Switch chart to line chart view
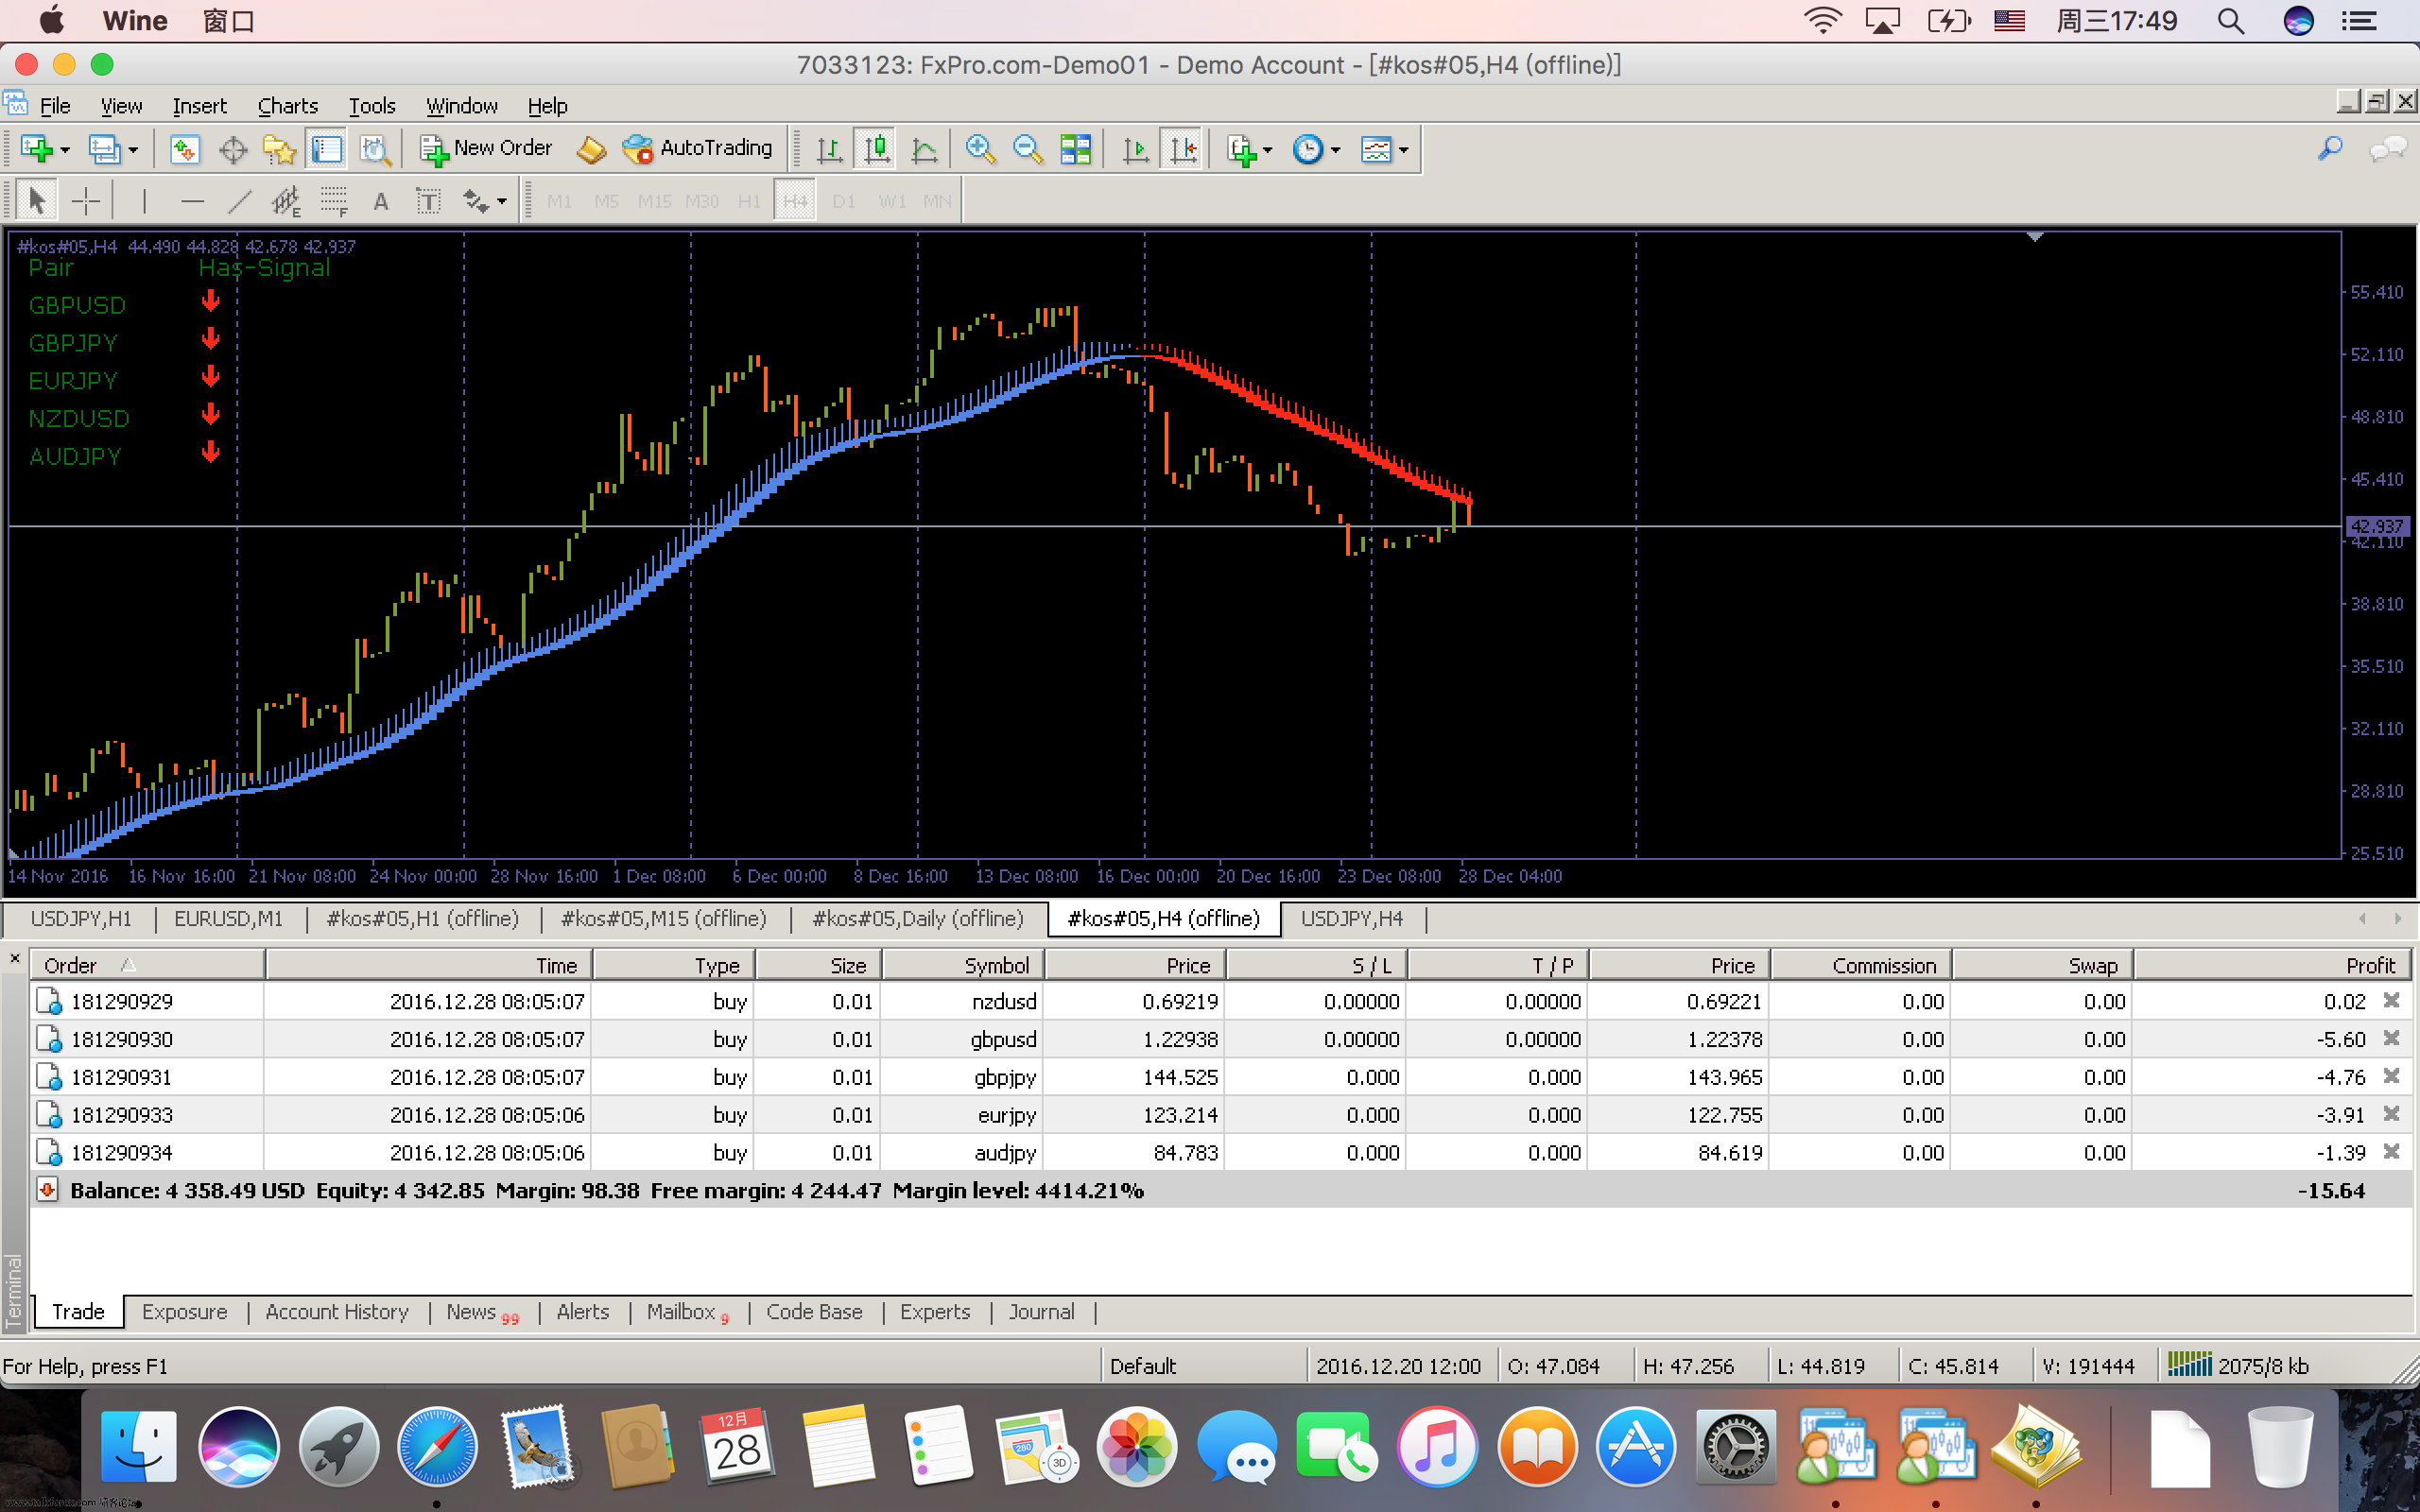The image size is (2420, 1512). click(925, 150)
